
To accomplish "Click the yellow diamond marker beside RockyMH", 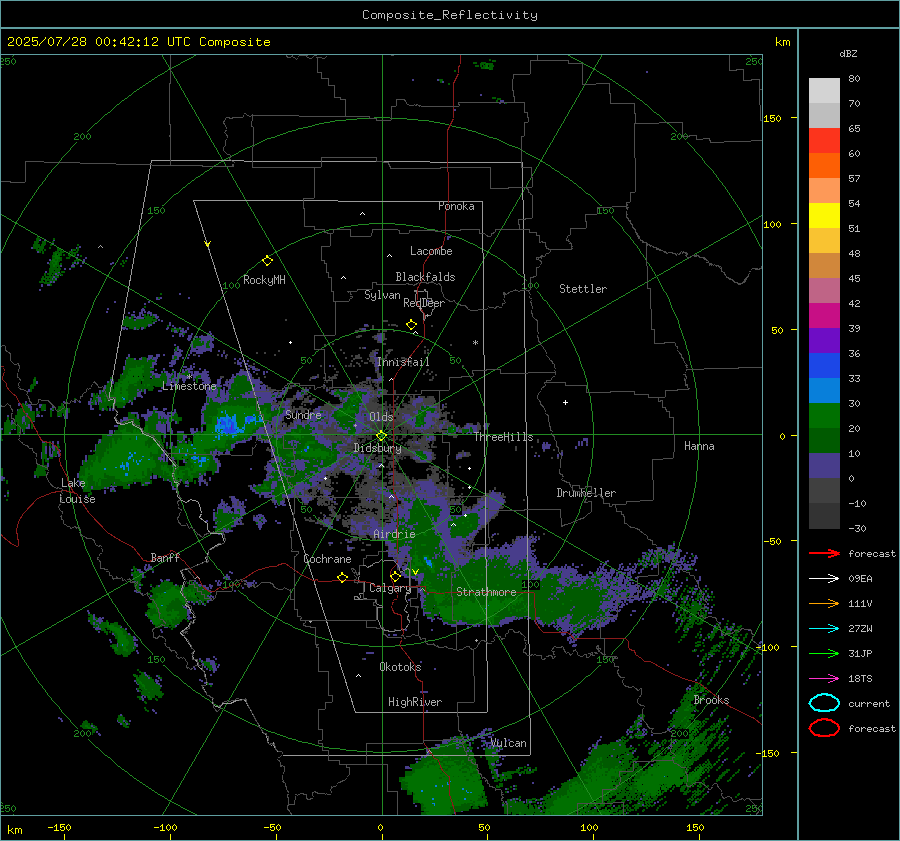I will [x=267, y=261].
